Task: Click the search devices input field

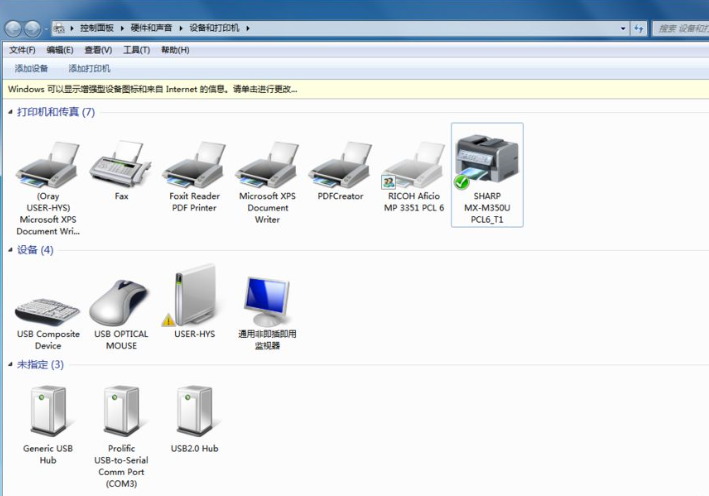Action: click(x=680, y=29)
